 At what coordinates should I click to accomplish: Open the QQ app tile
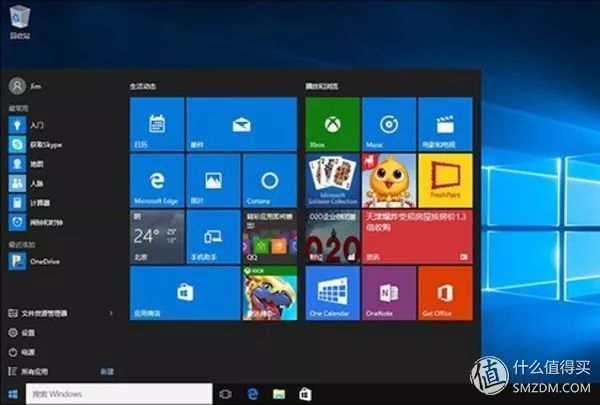(x=270, y=237)
